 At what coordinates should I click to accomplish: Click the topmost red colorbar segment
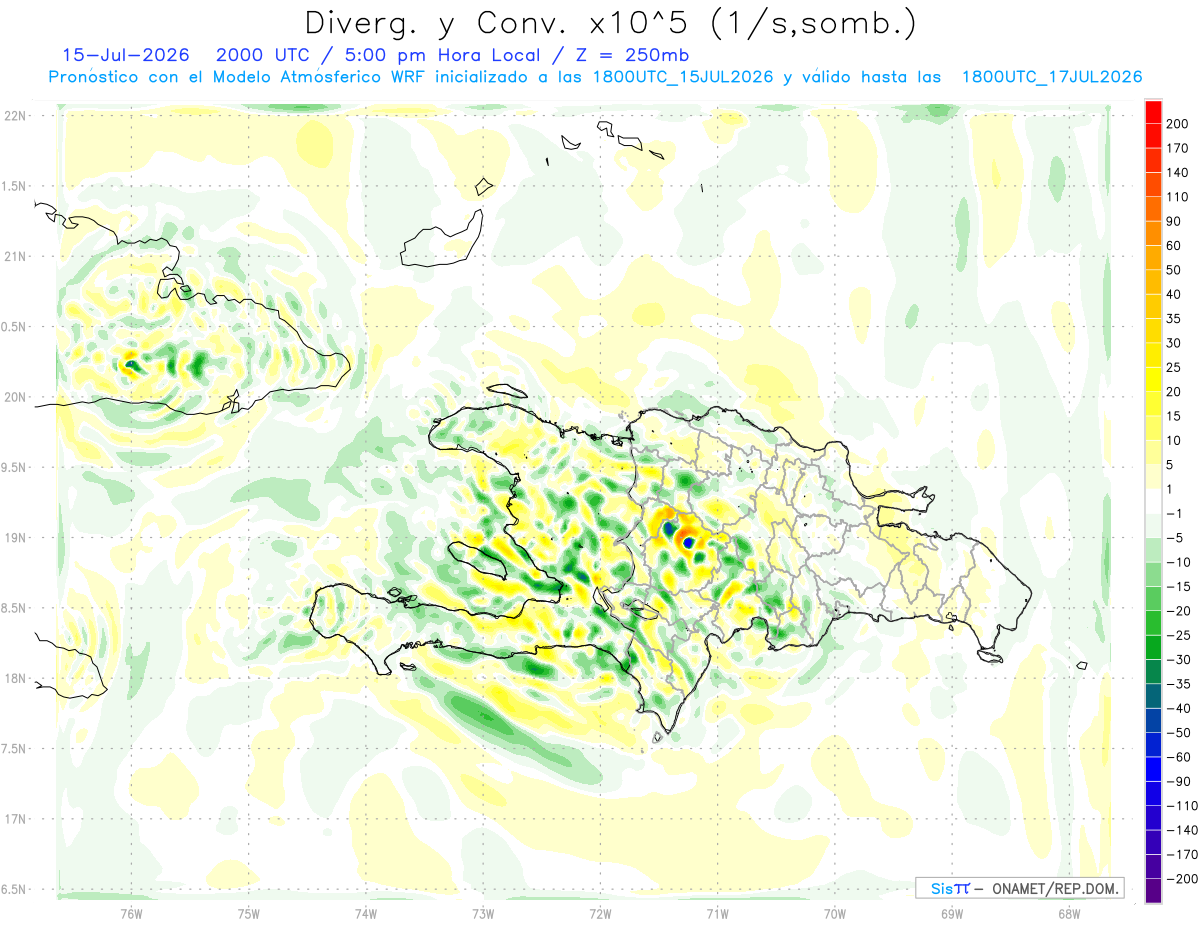pyautogui.click(x=1153, y=111)
